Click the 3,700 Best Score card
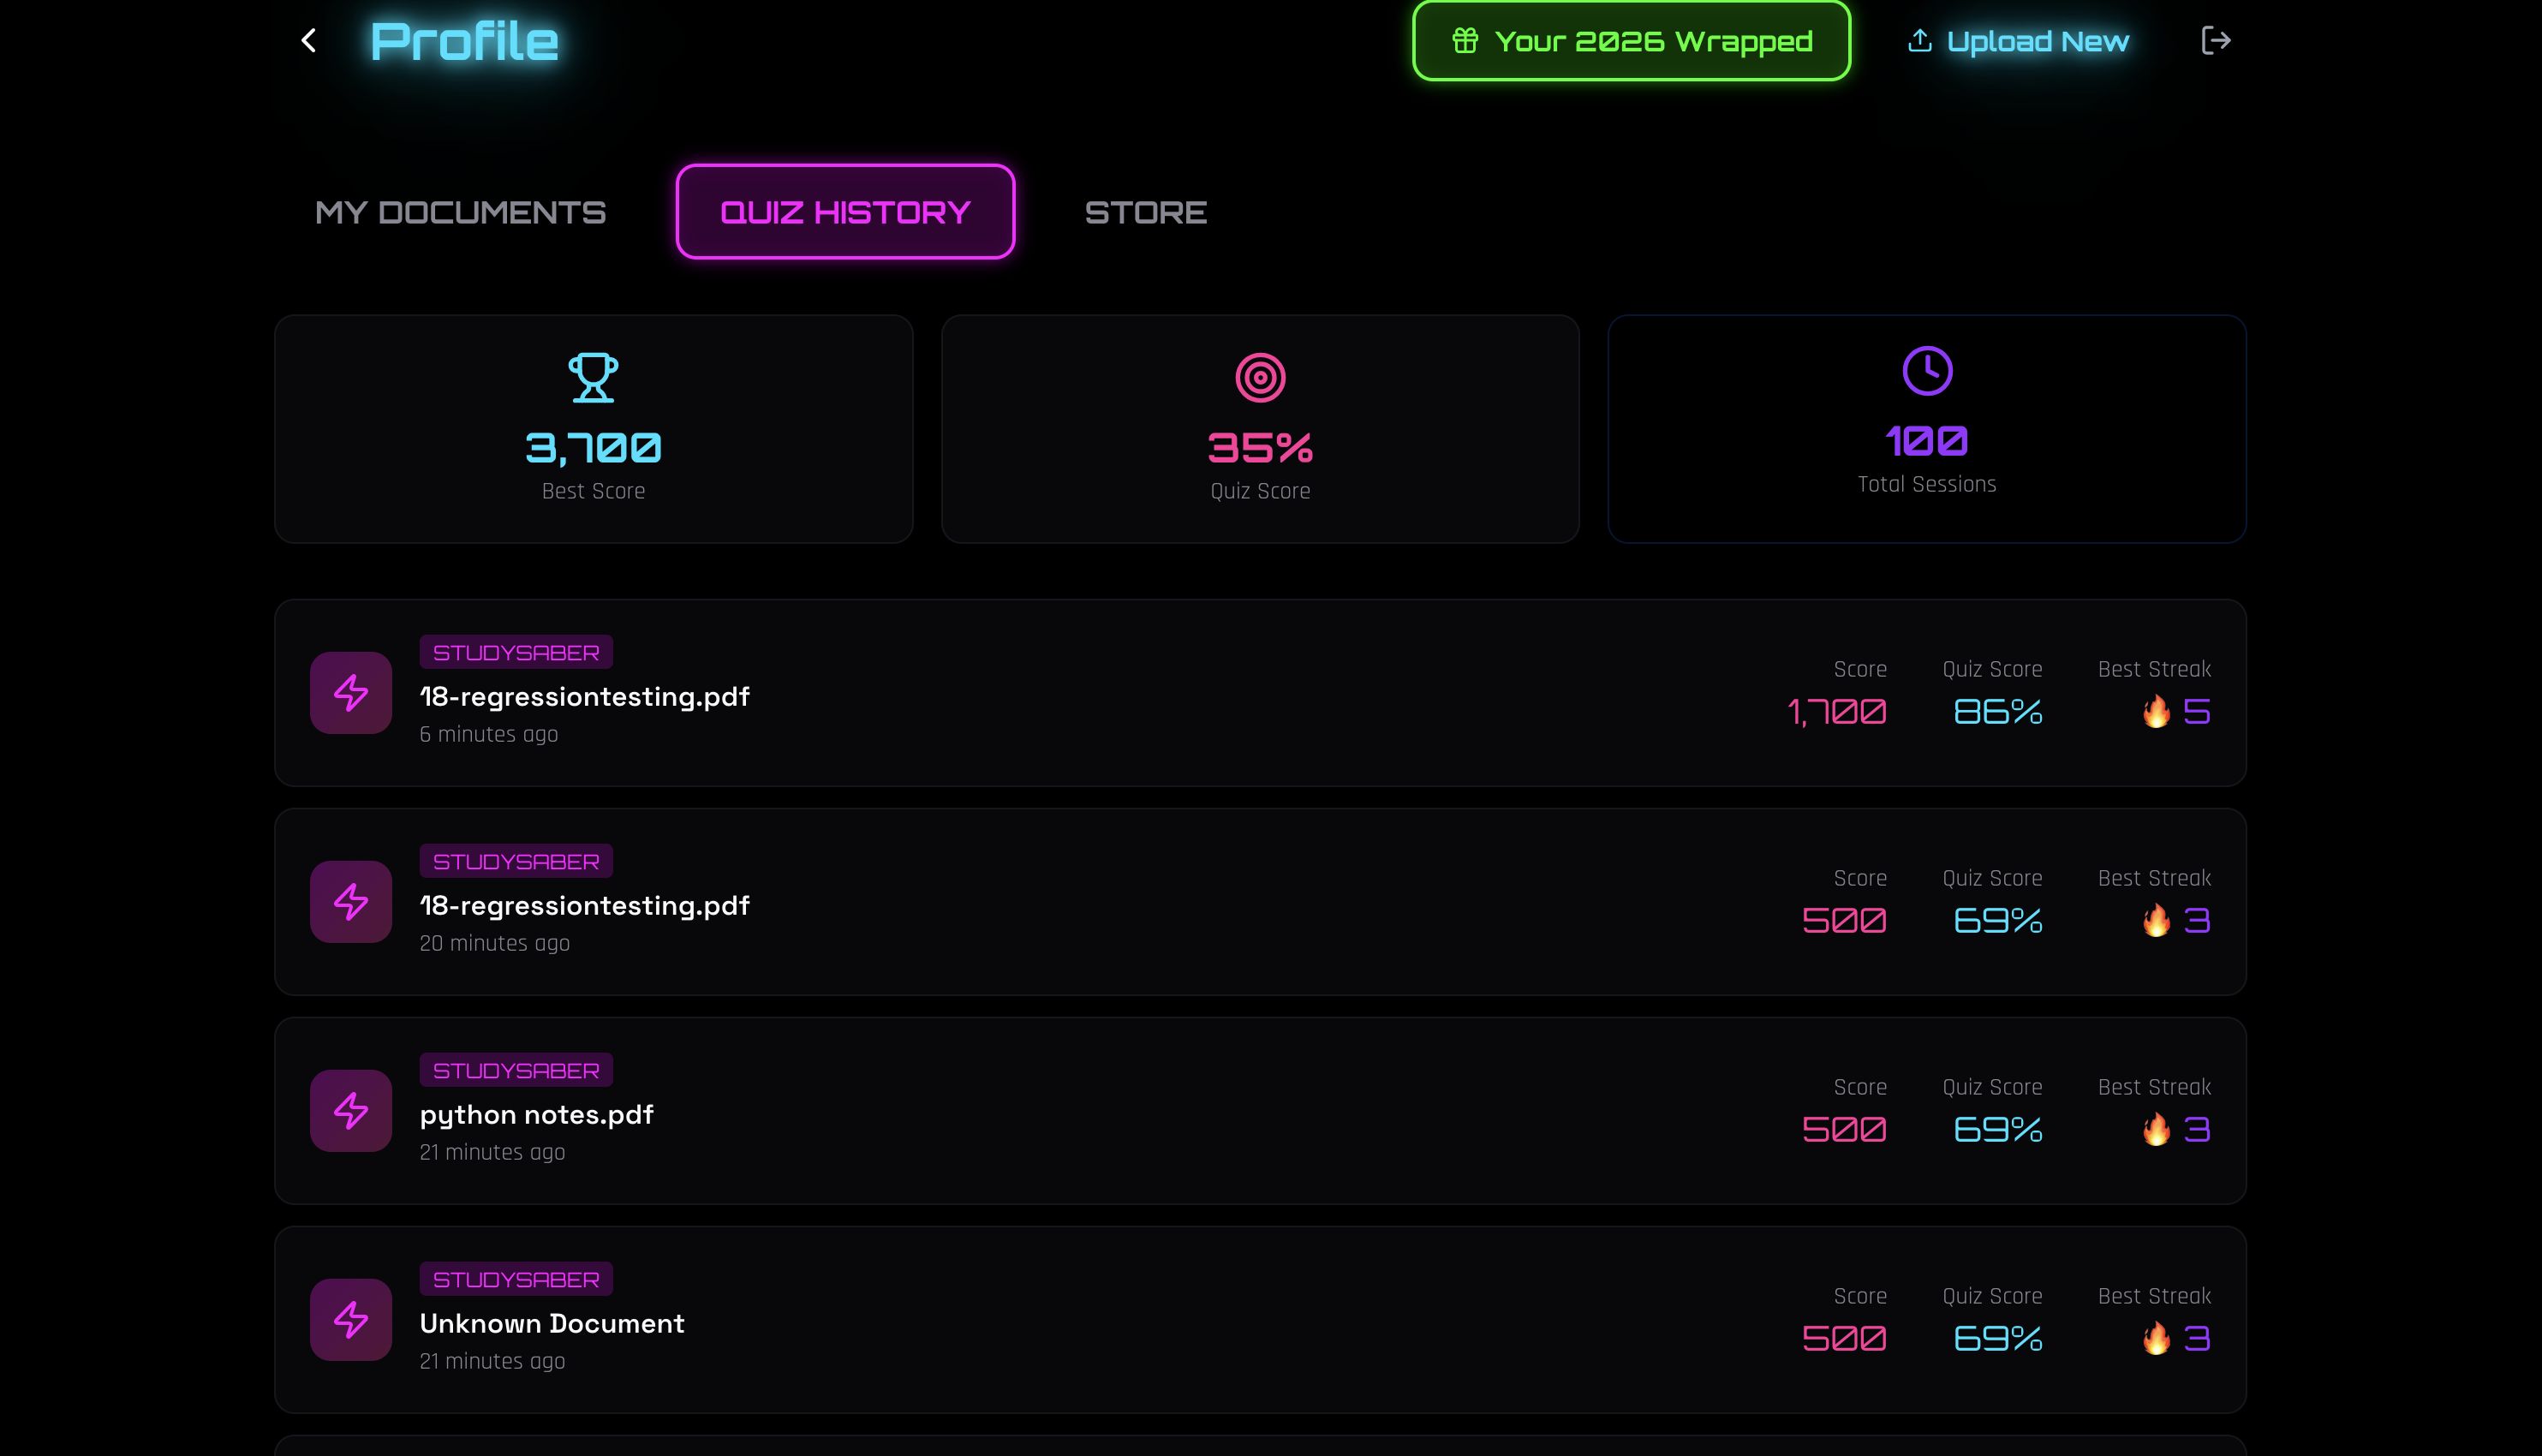Viewport: 2542px width, 1456px height. (x=593, y=430)
